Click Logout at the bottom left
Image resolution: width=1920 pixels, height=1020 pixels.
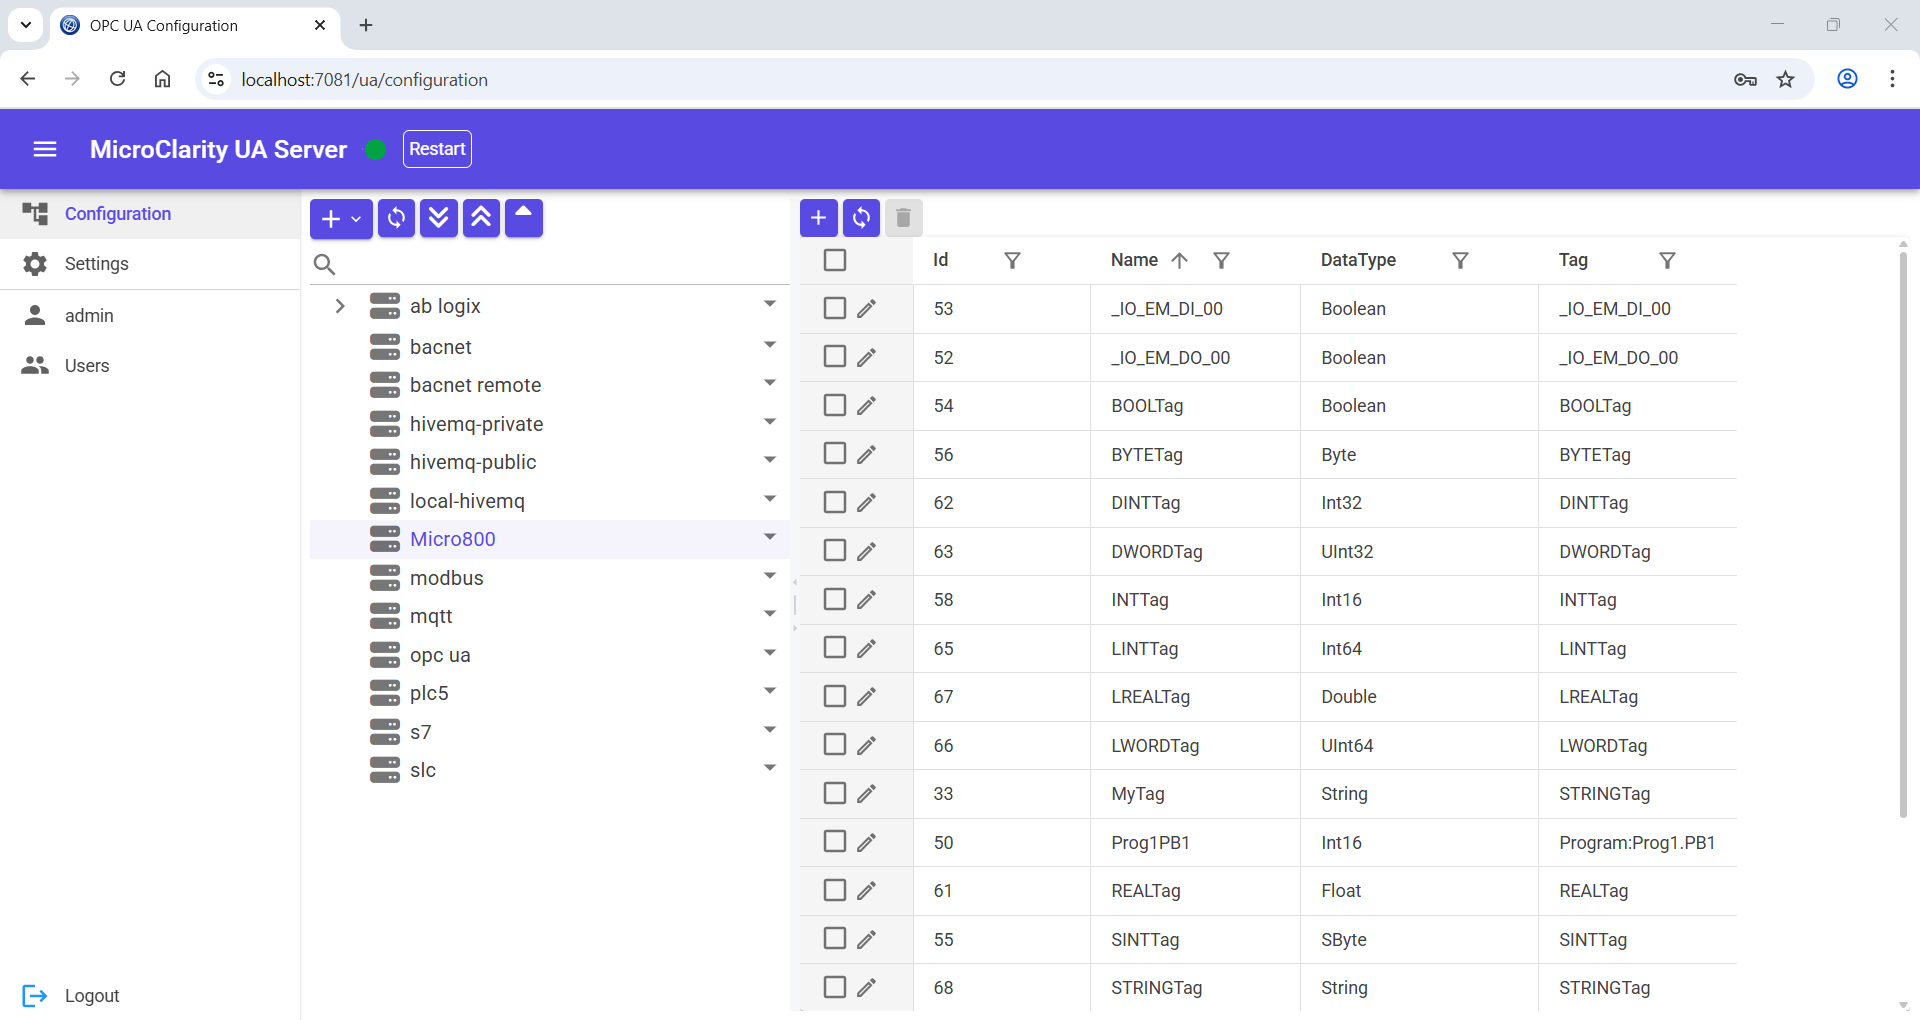coord(92,995)
